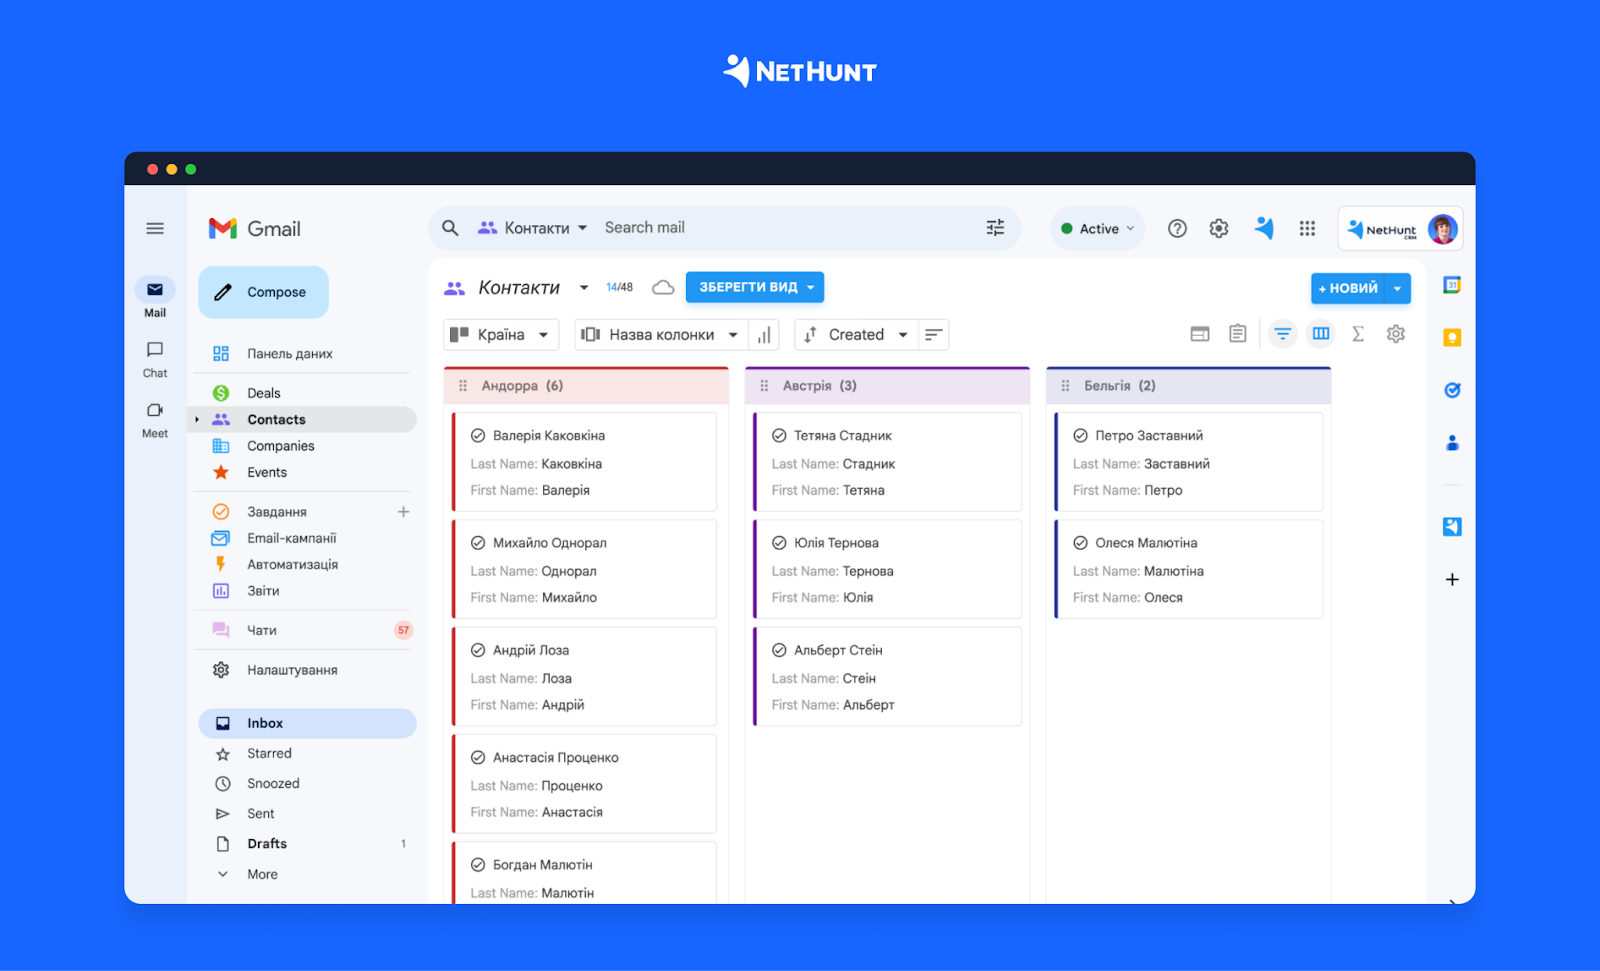Image resolution: width=1600 pixels, height=971 pixels.
Task: Open the Чати item with 57 badge
Action: (x=311, y=631)
